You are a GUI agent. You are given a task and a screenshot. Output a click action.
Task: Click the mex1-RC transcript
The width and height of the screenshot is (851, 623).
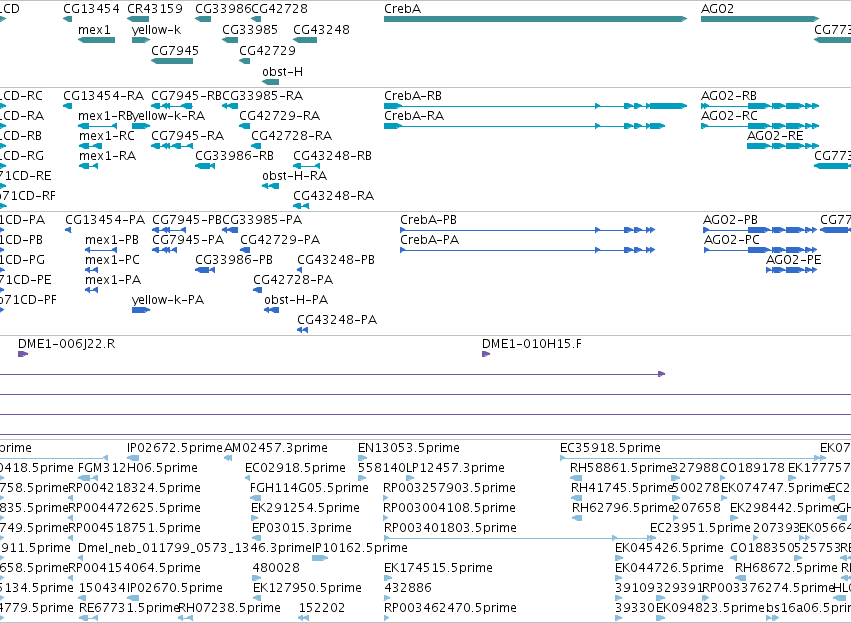pyautogui.click(x=91, y=146)
